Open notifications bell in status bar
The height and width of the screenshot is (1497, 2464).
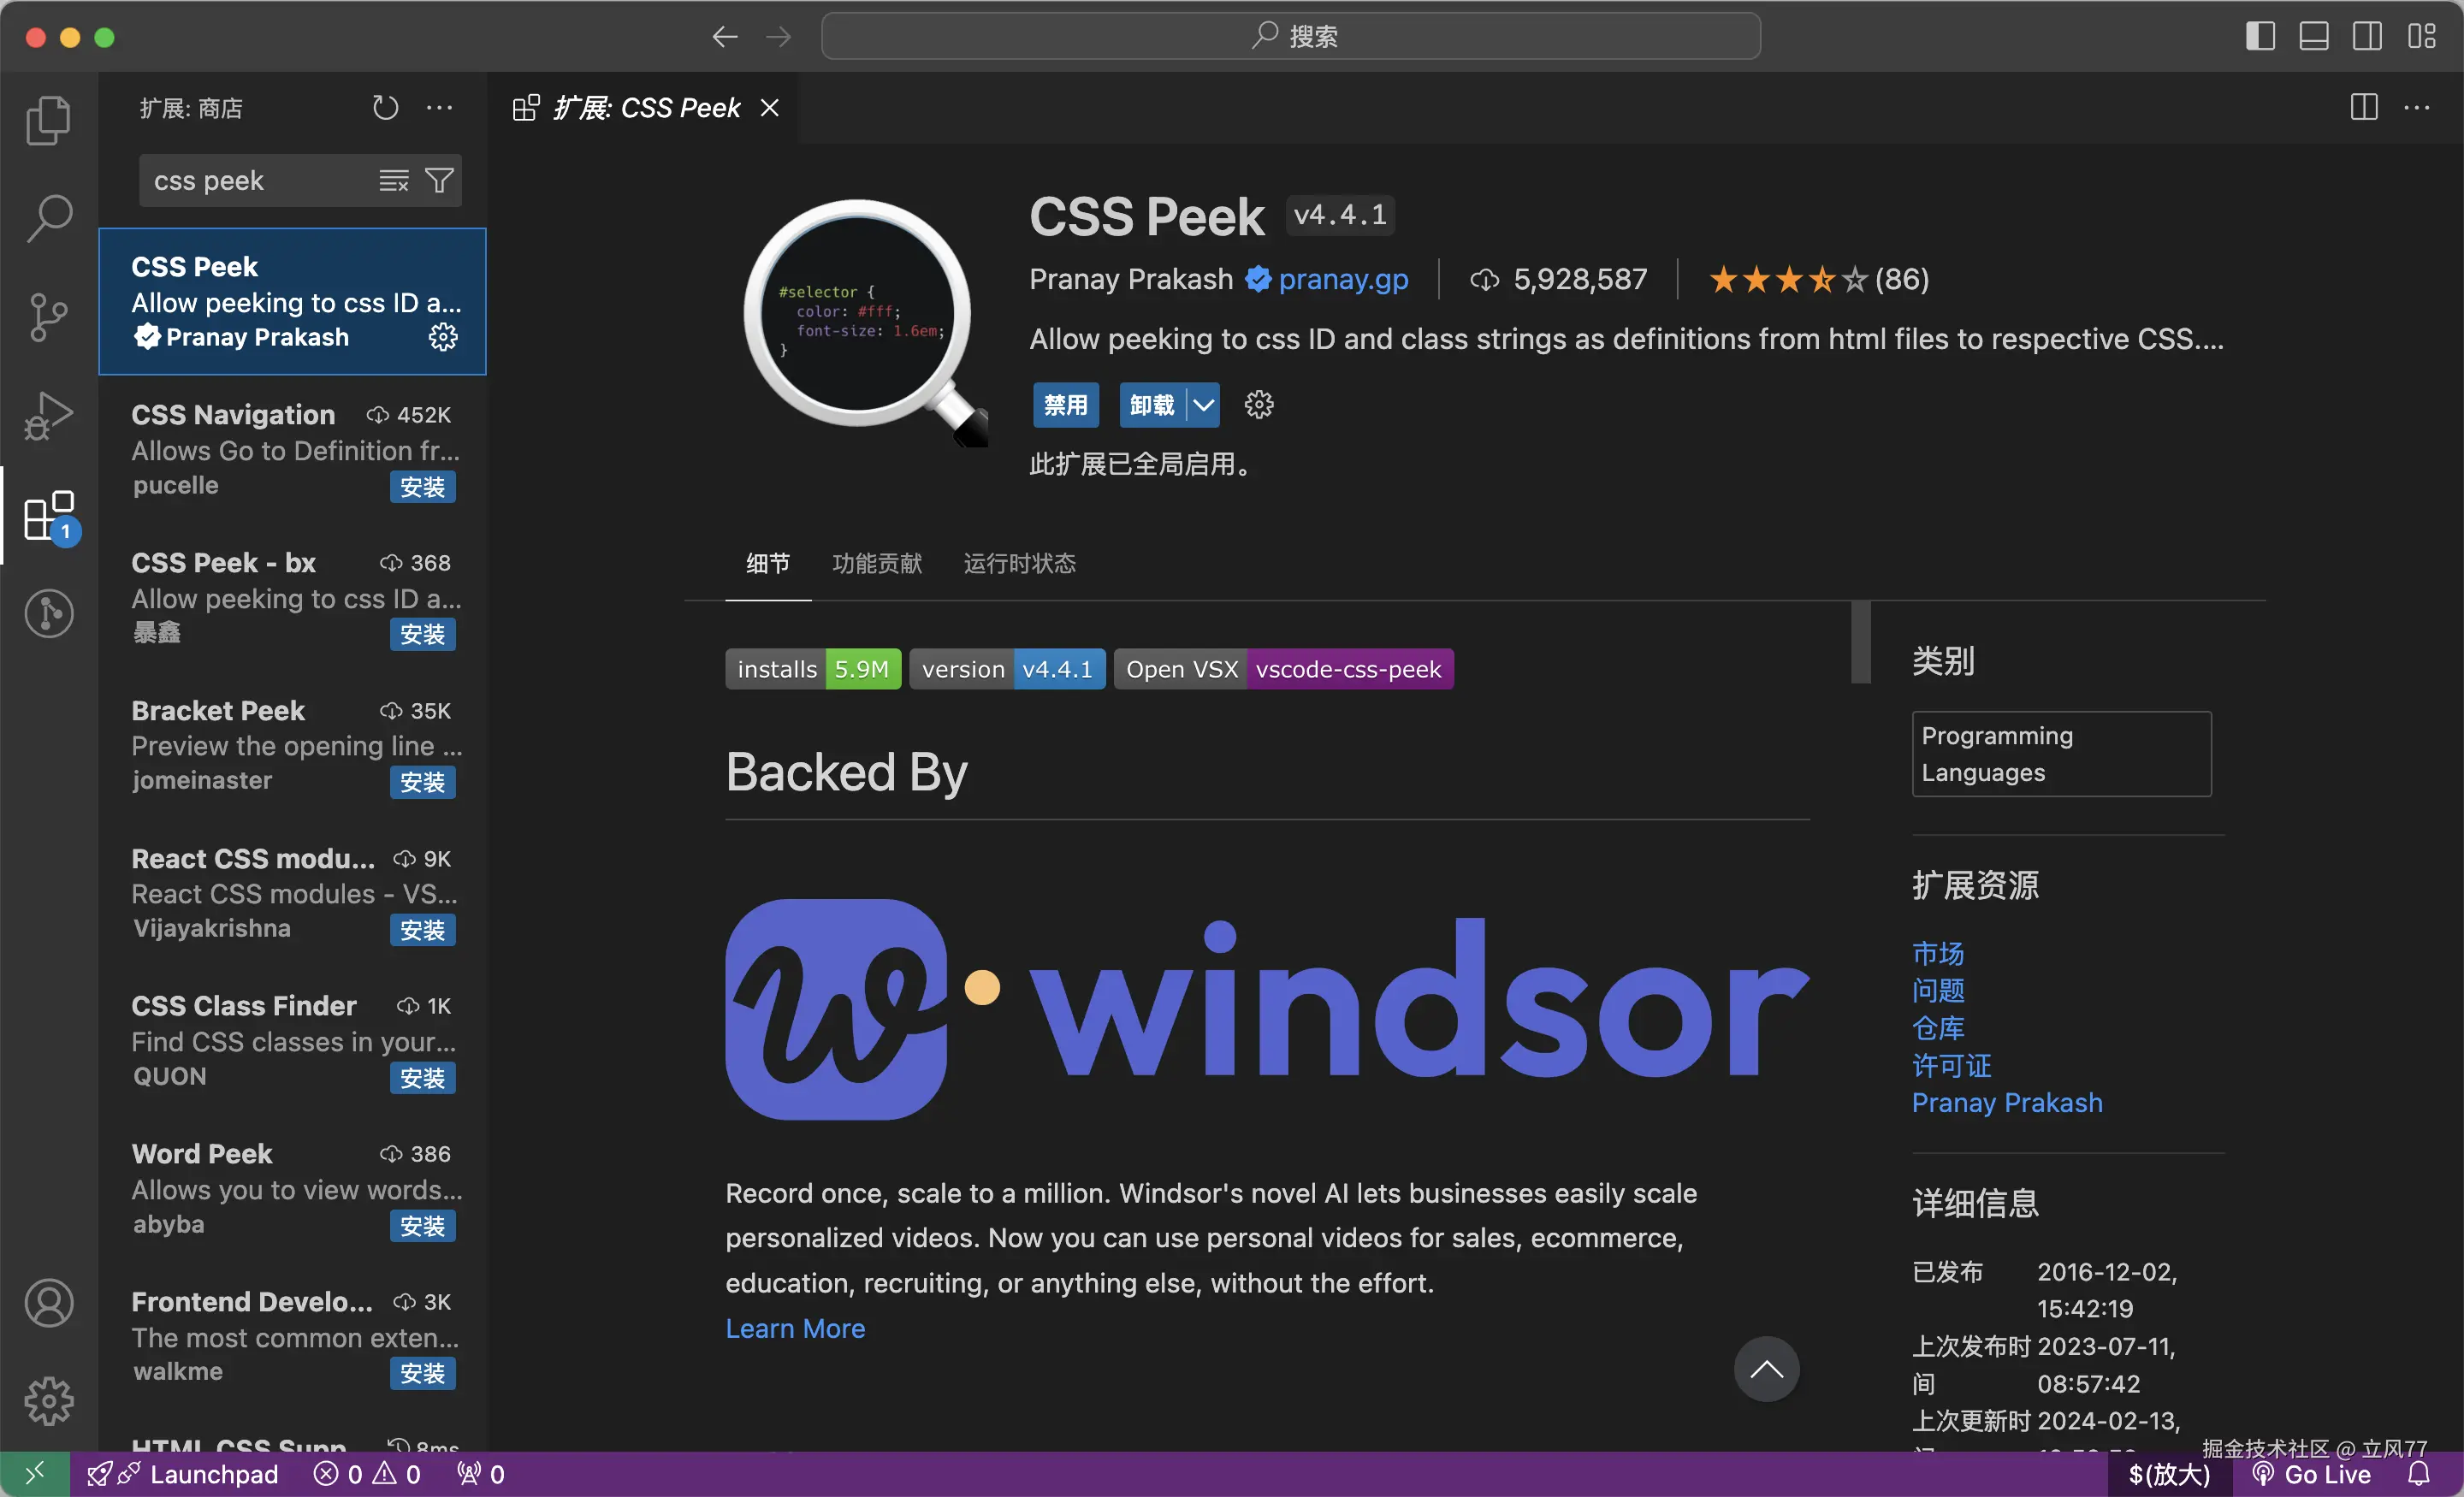pos(2419,1474)
